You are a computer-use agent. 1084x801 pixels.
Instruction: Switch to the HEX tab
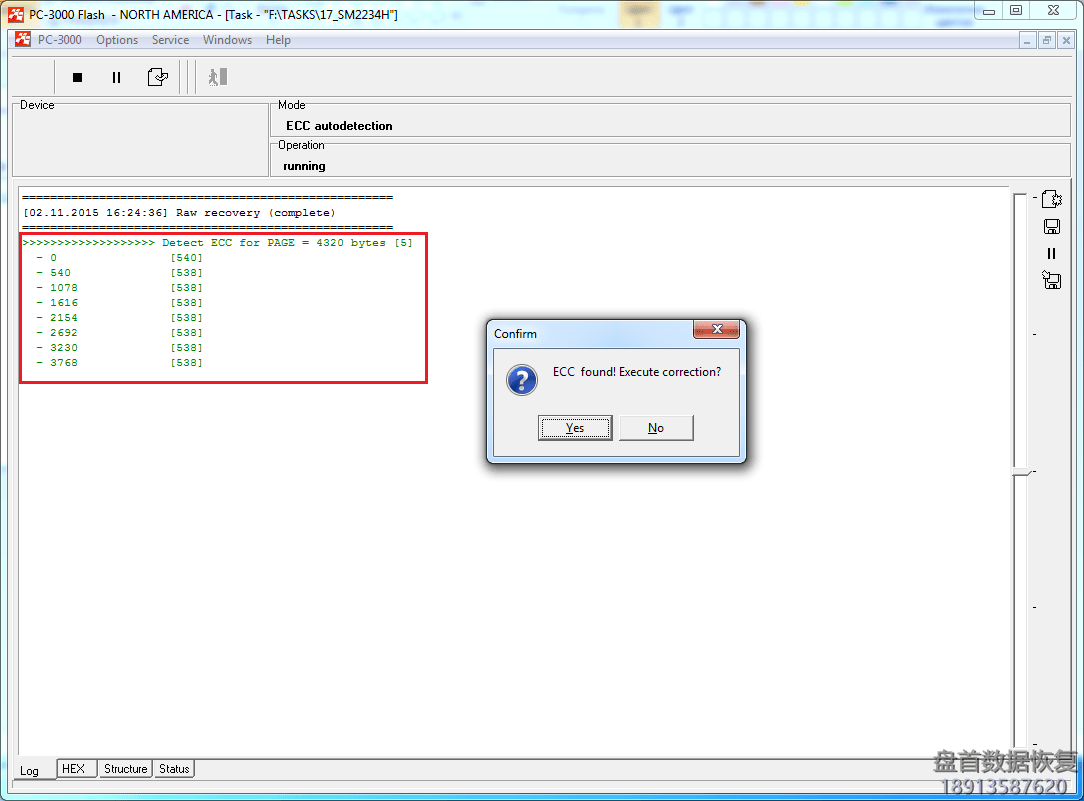click(74, 769)
